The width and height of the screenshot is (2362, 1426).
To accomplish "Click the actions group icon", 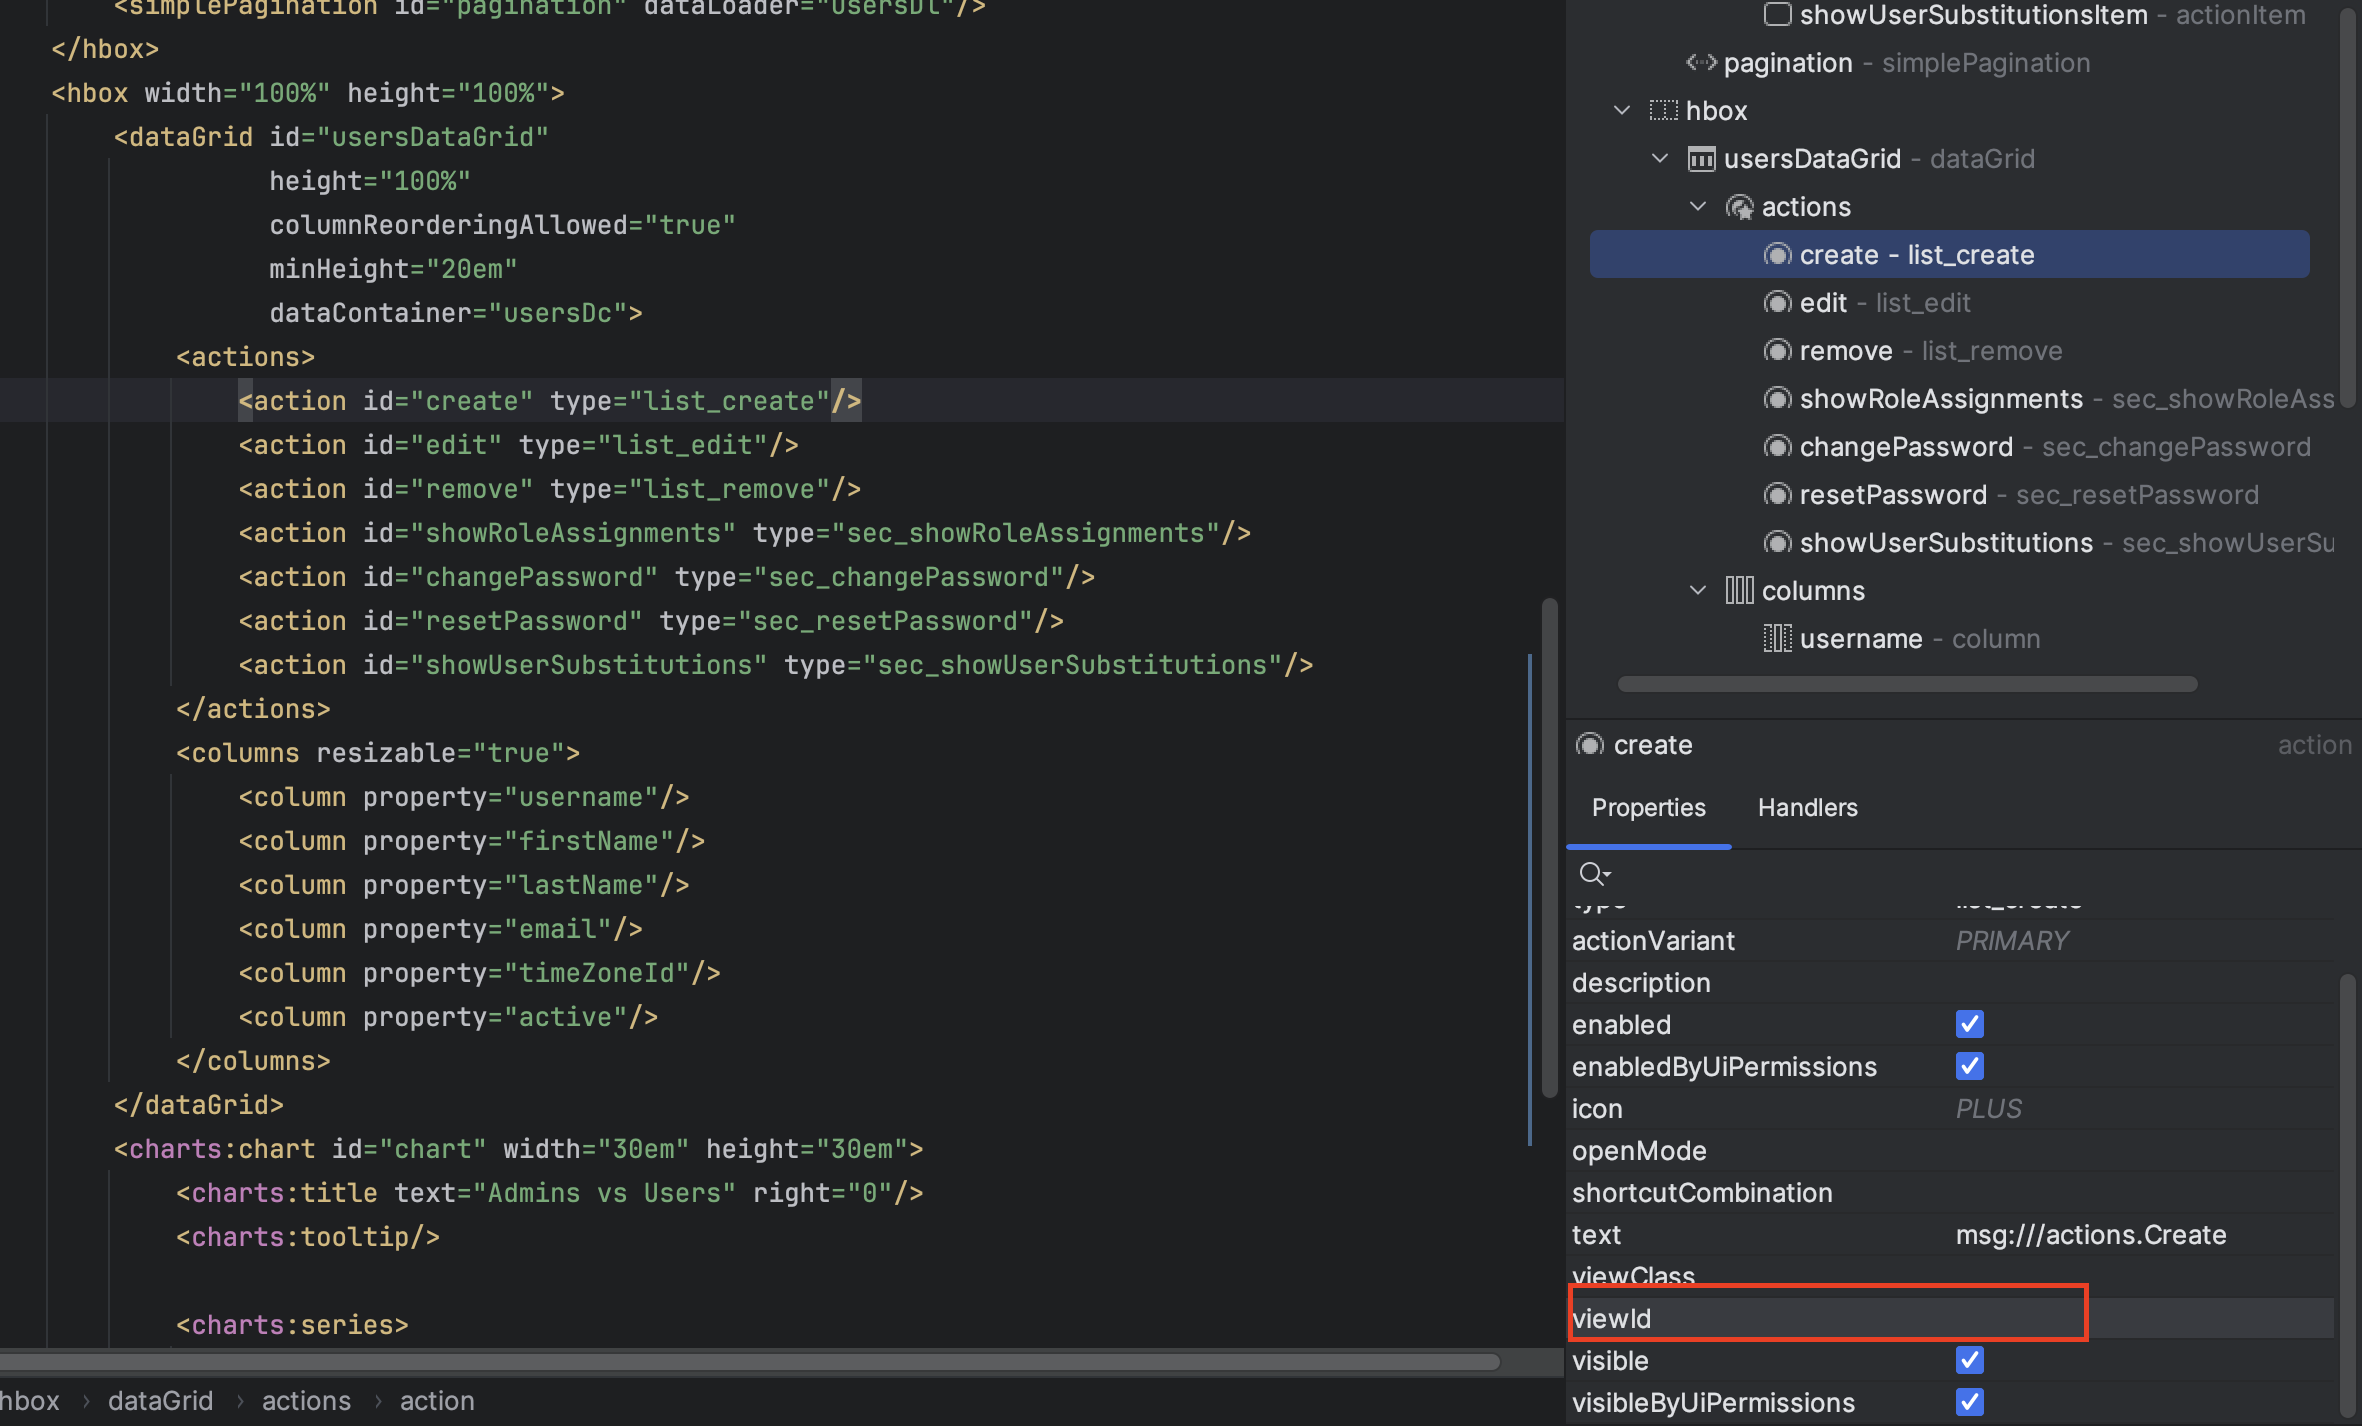I will [1739, 206].
